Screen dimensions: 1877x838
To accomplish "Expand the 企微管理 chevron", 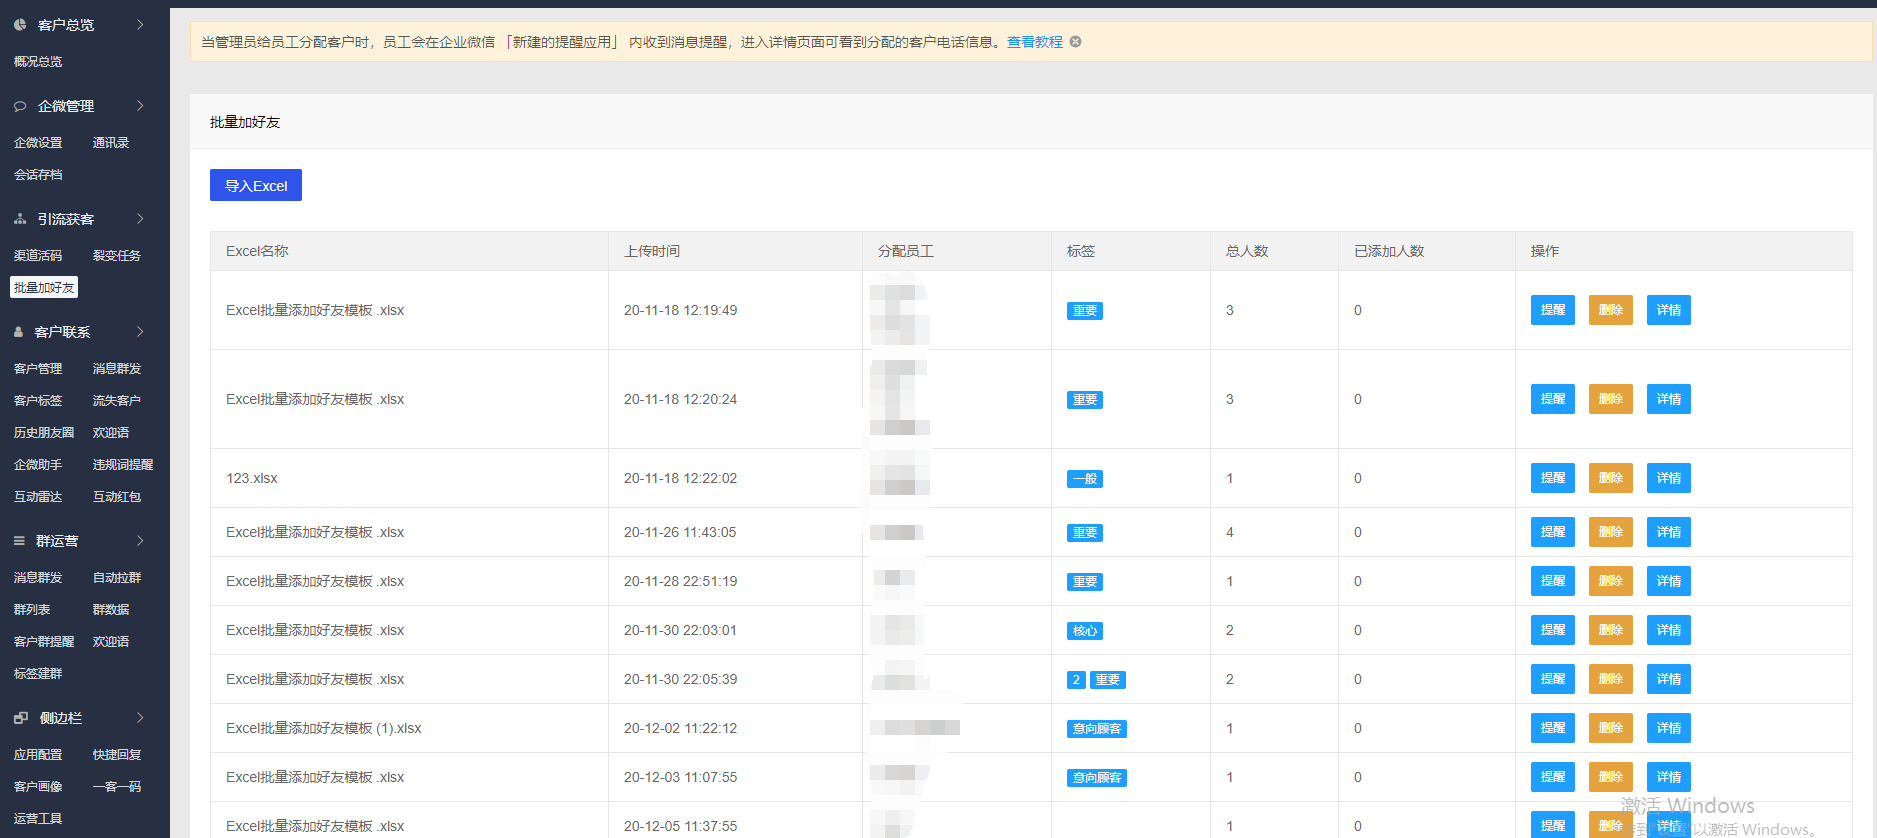I will pyautogui.click(x=140, y=106).
